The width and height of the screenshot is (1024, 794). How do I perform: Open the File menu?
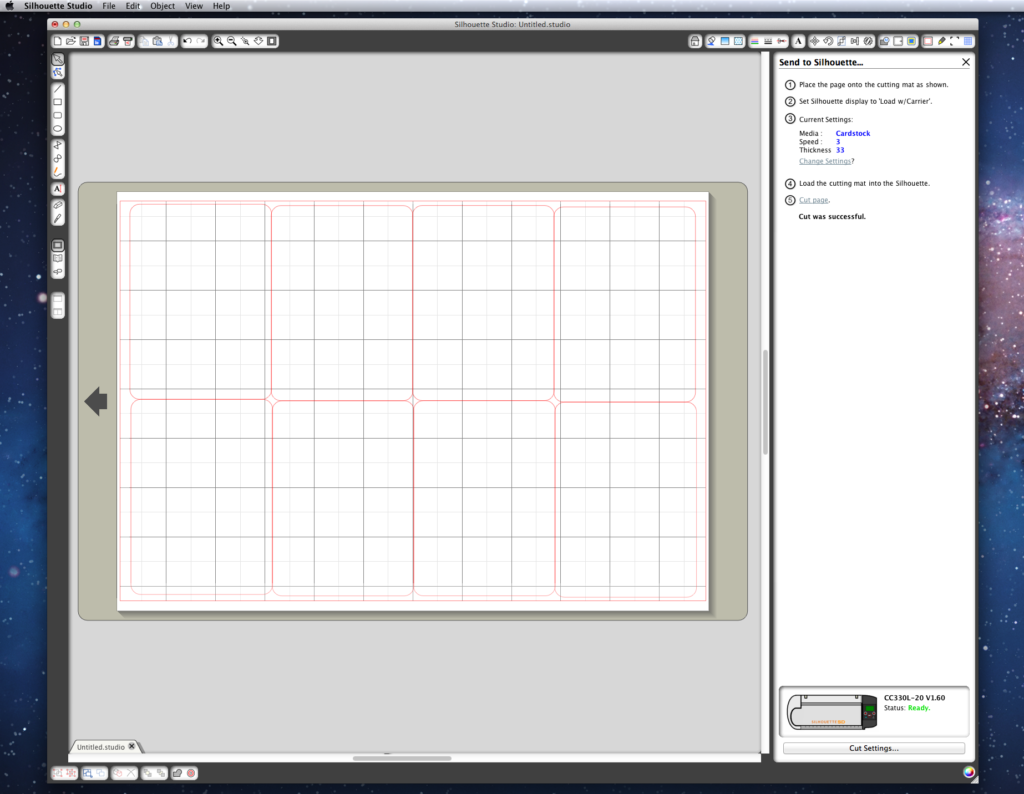[x=108, y=6]
